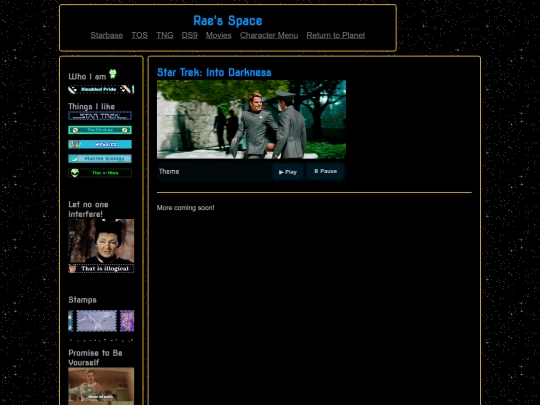The image size is (540, 405).
Task: Click the Marine Biology badge
Action: [x=100, y=158]
